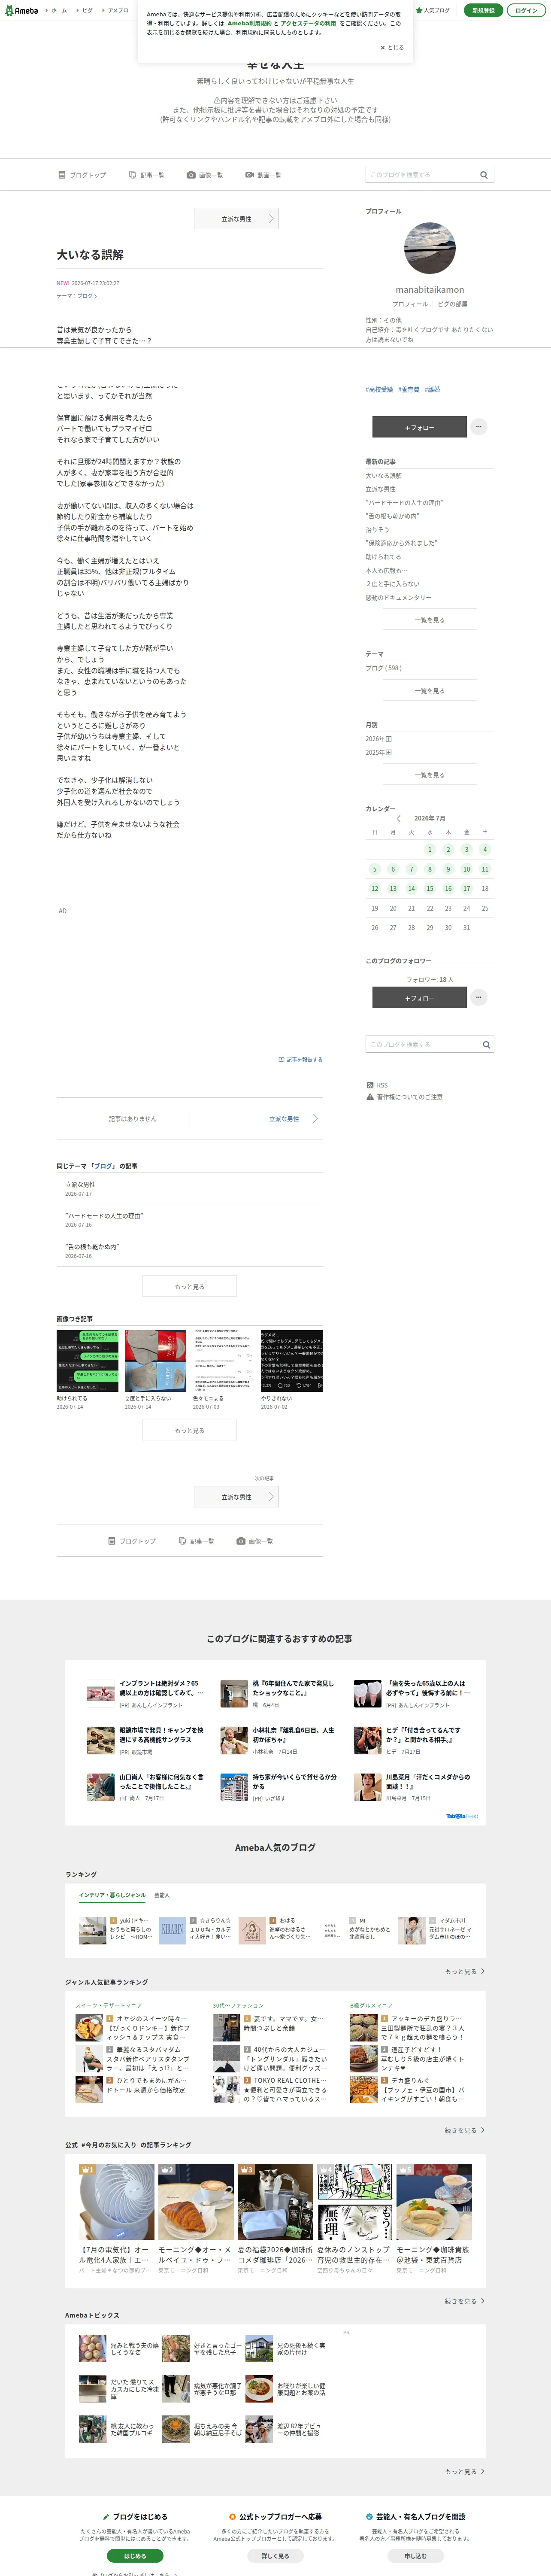Open the RSS feed link
This screenshot has height=2576, width=551.
click(377, 1085)
